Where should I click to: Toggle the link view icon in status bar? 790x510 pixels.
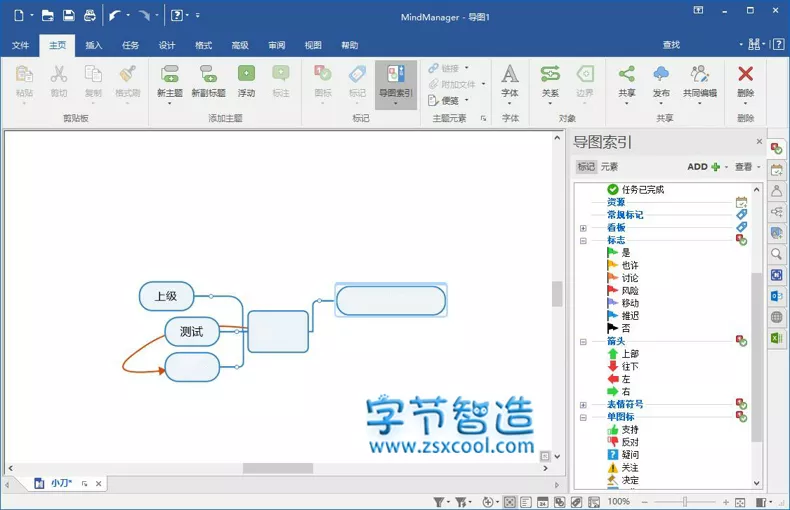click(576, 502)
